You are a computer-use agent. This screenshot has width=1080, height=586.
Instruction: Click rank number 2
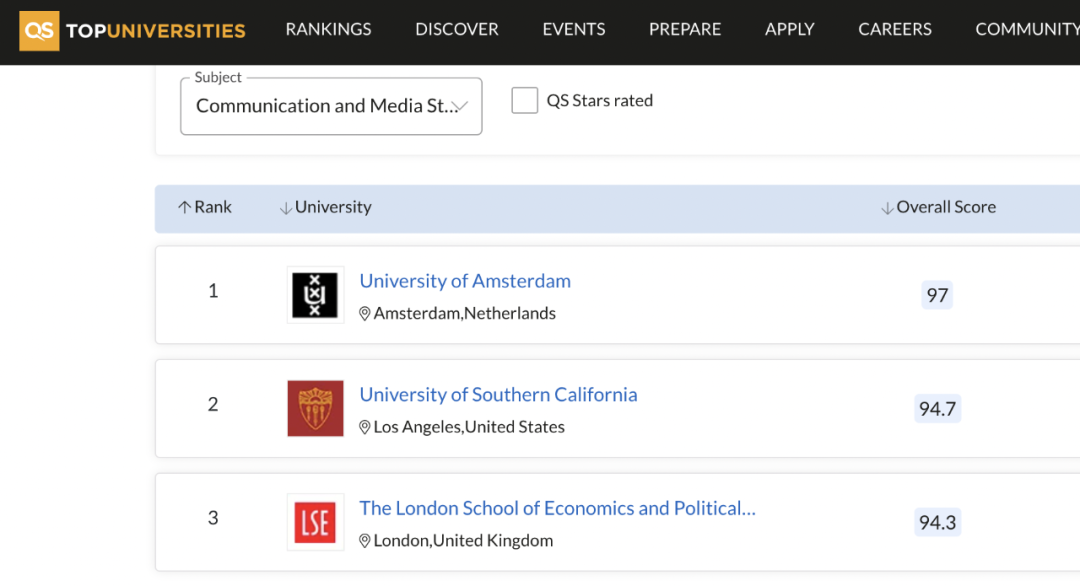214,404
